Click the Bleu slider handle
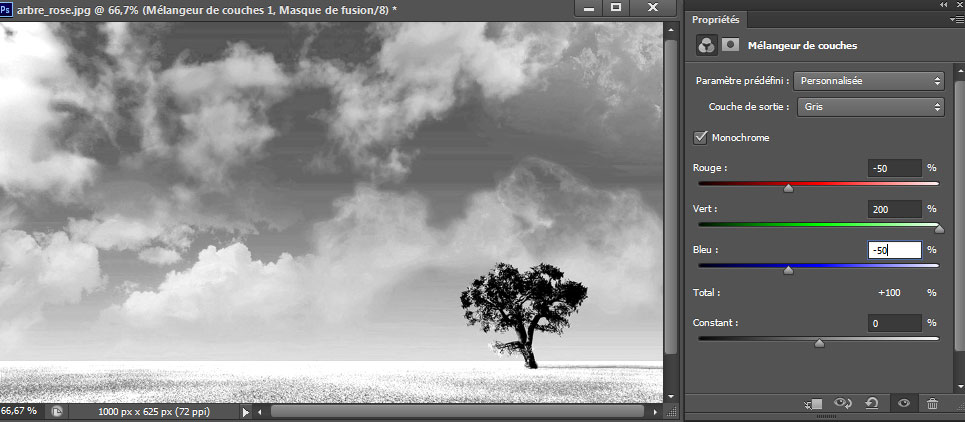Screen dimensions: 965x422 tap(788, 269)
